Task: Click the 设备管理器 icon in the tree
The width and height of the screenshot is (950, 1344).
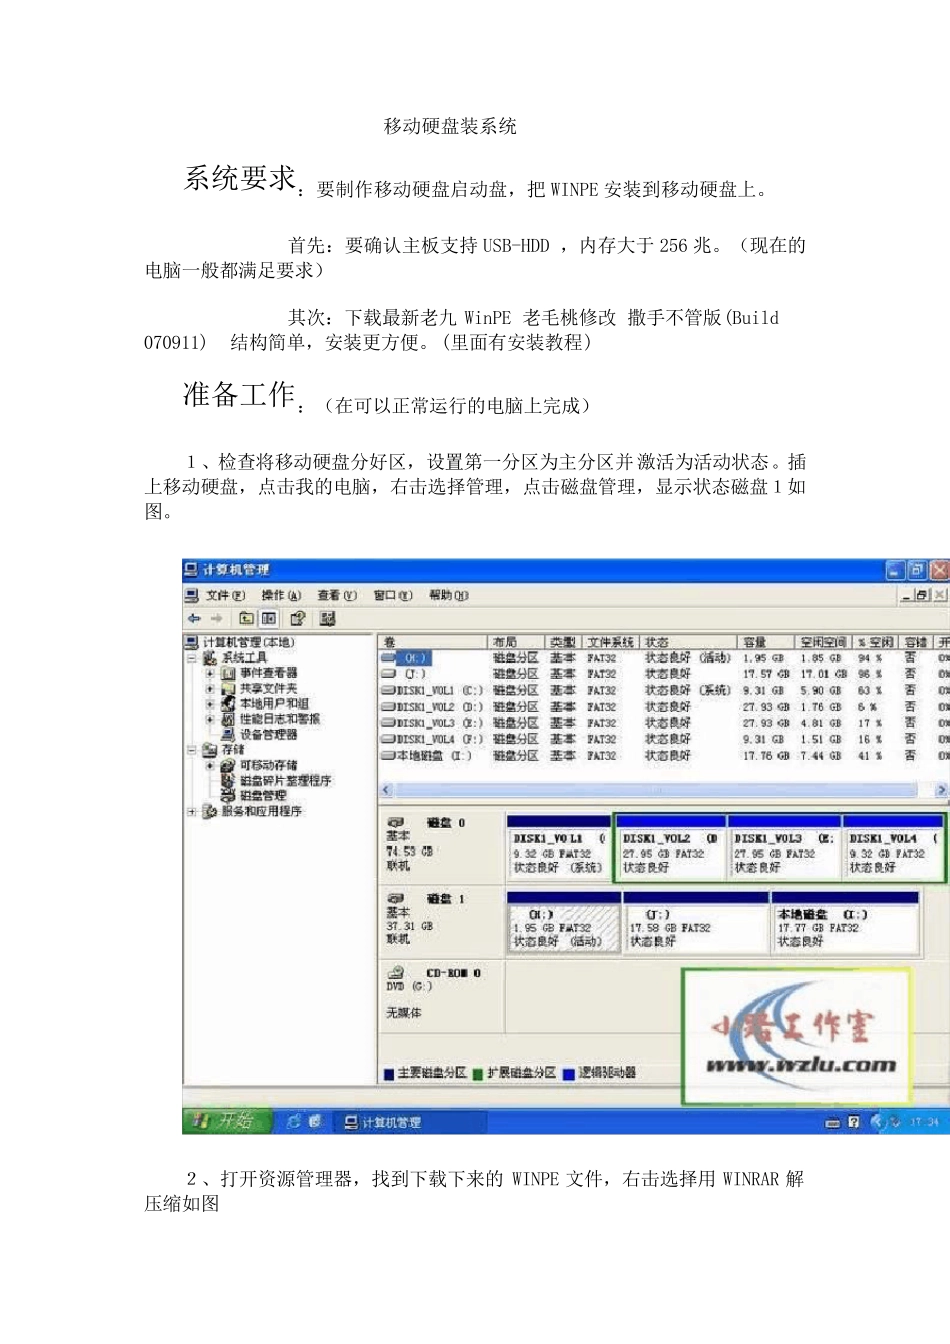Action: (228, 734)
